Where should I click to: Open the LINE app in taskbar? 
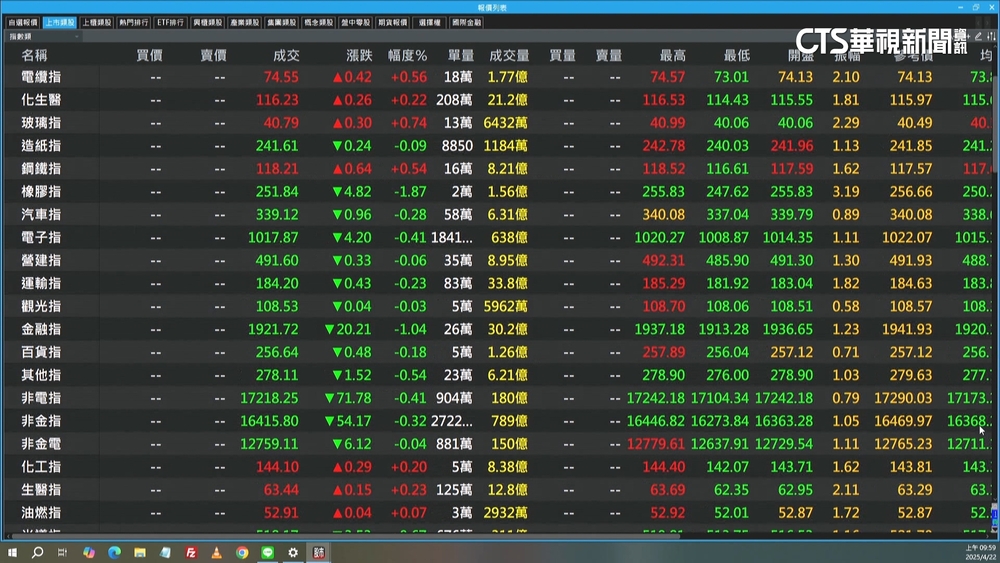(268, 552)
